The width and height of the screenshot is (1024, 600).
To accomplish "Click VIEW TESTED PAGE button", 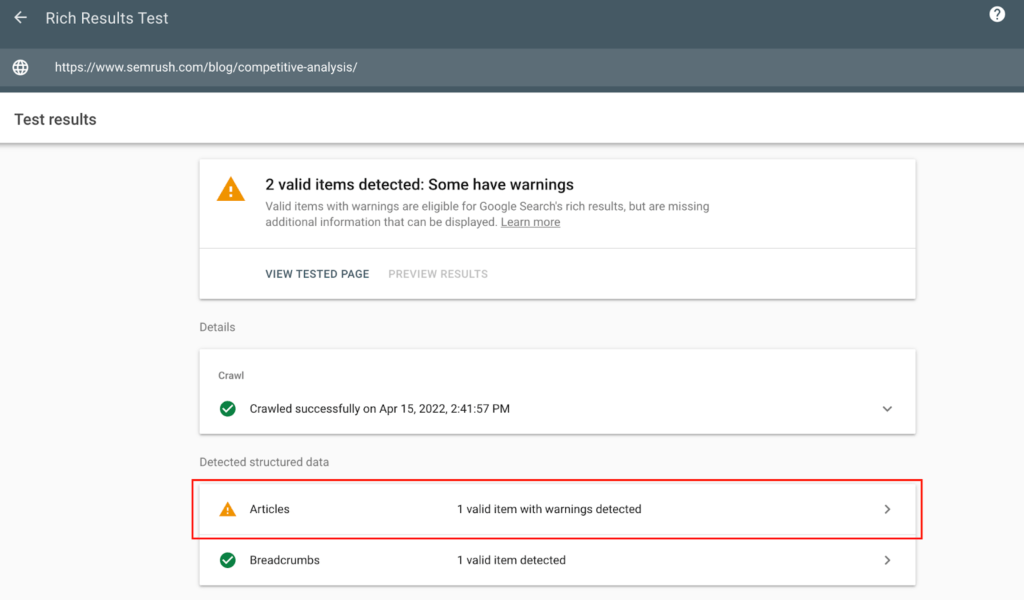I will click(317, 274).
